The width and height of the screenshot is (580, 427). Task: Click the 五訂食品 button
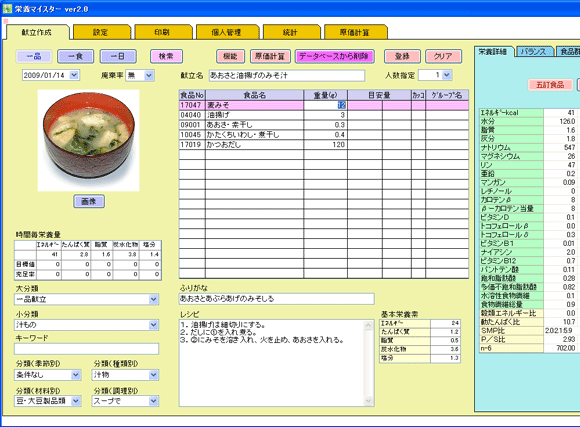click(550, 85)
